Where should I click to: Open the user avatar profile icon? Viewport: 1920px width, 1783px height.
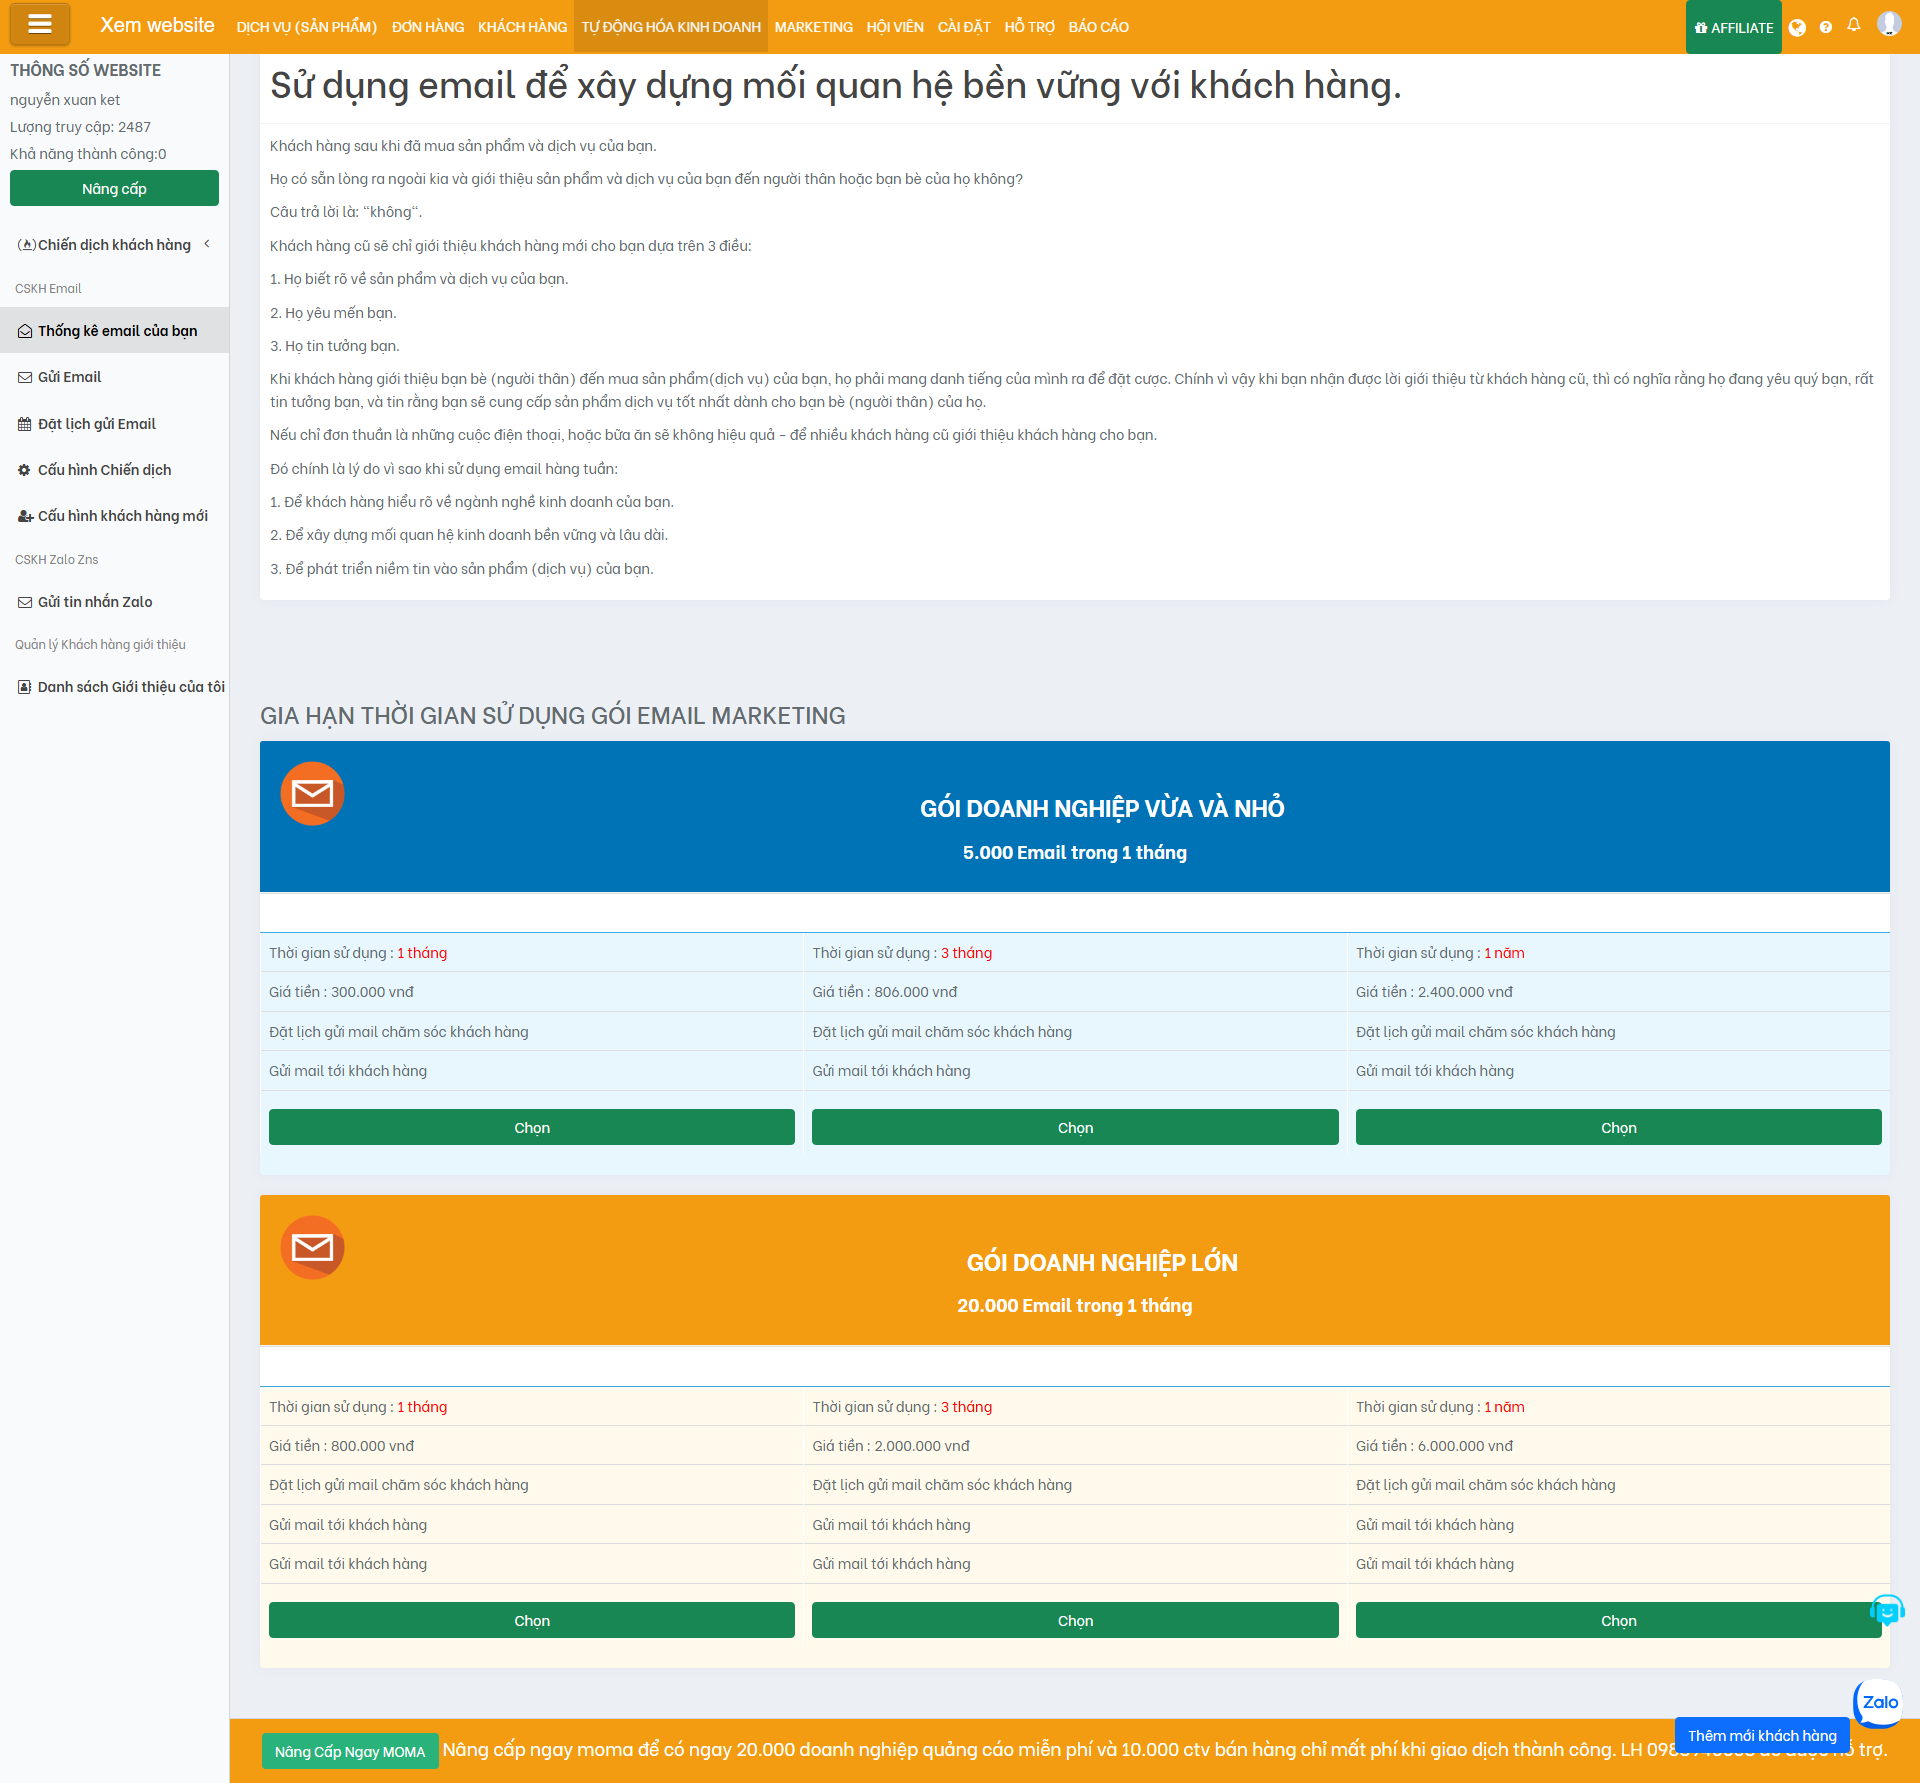(1888, 24)
